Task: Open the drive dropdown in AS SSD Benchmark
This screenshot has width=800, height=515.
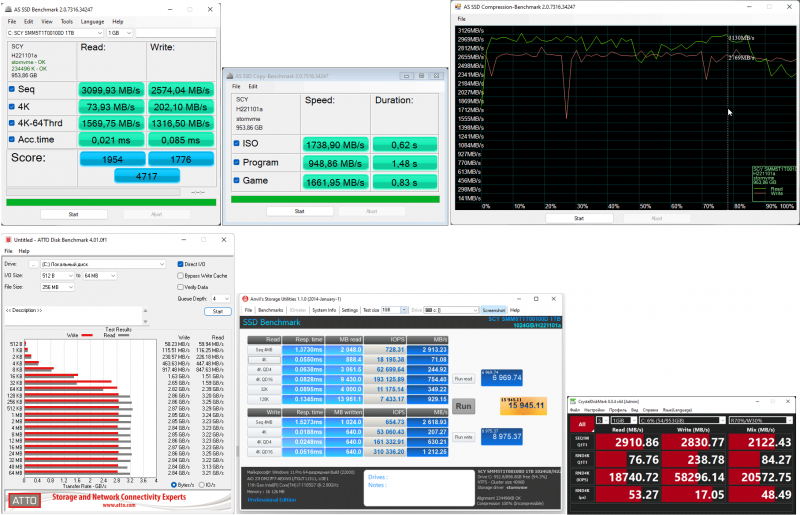Action: pyautogui.click(x=55, y=33)
